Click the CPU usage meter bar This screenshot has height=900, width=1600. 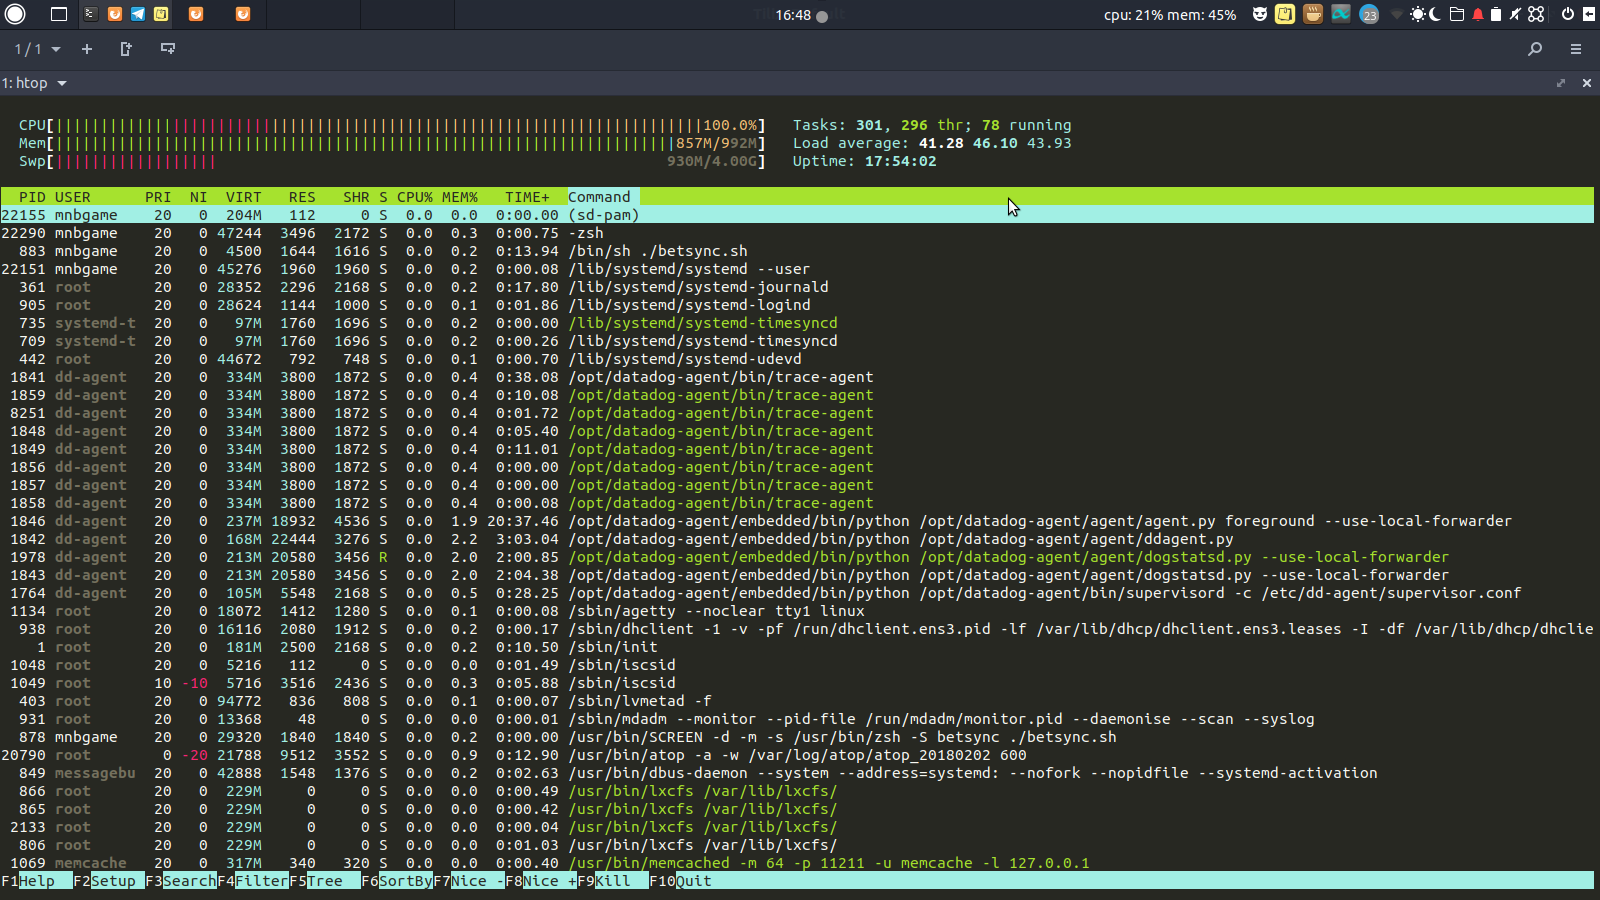[x=392, y=125]
